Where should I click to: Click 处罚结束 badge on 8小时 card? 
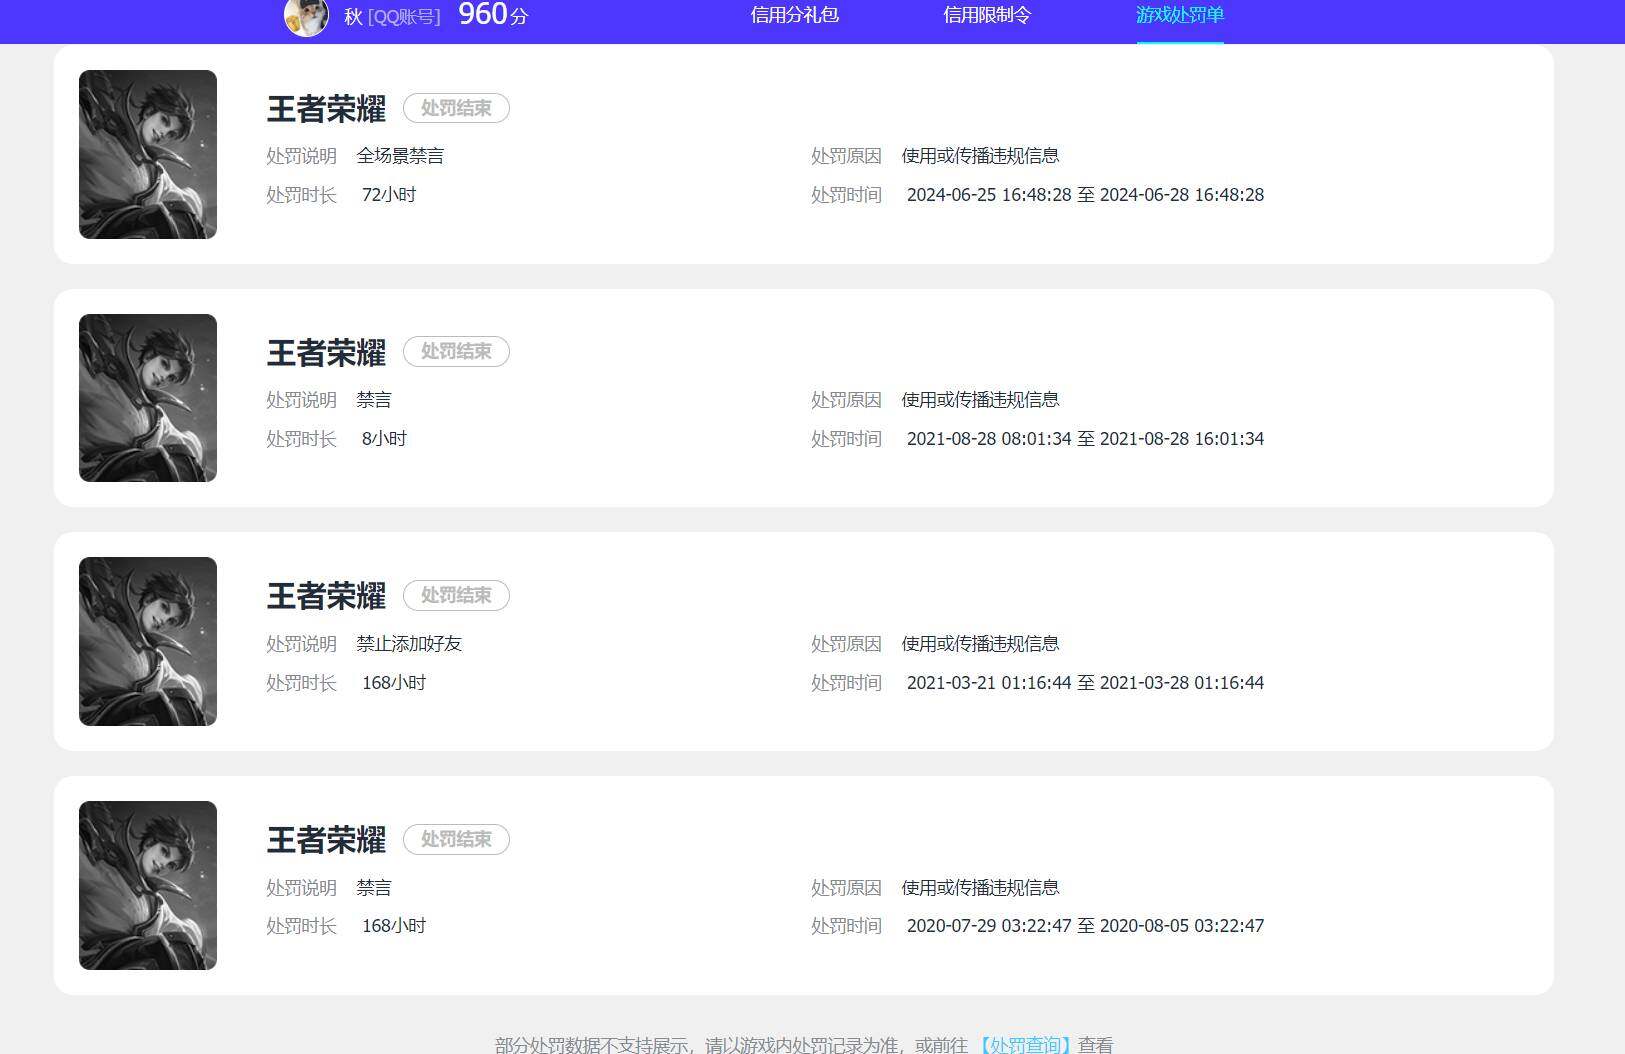[x=456, y=351]
